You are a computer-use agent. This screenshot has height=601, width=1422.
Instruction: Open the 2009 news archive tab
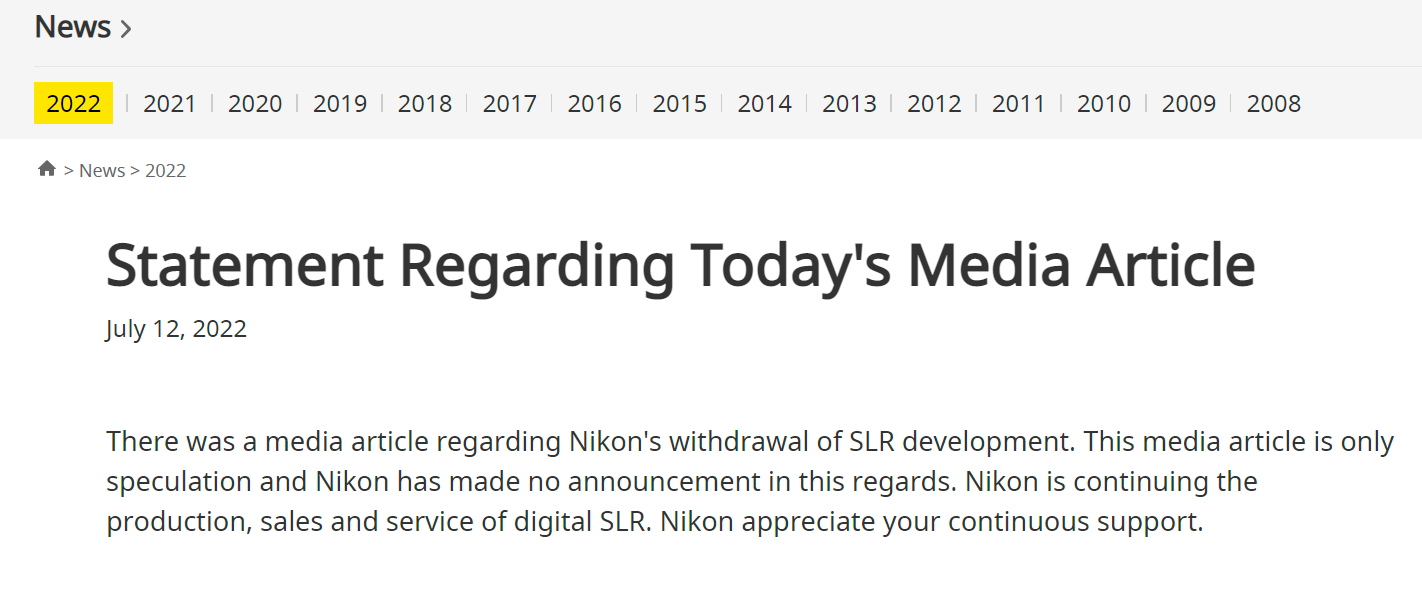tap(1189, 103)
